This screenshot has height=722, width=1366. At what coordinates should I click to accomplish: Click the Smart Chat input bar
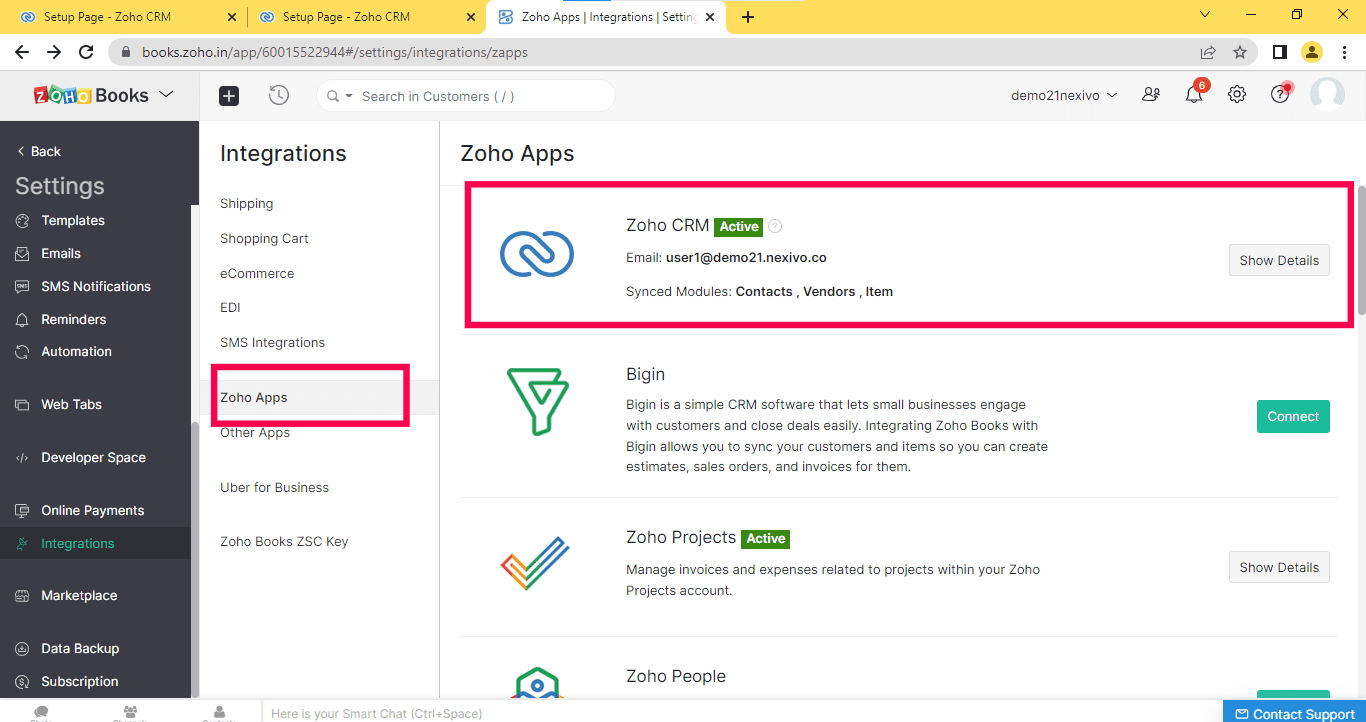coord(740,713)
